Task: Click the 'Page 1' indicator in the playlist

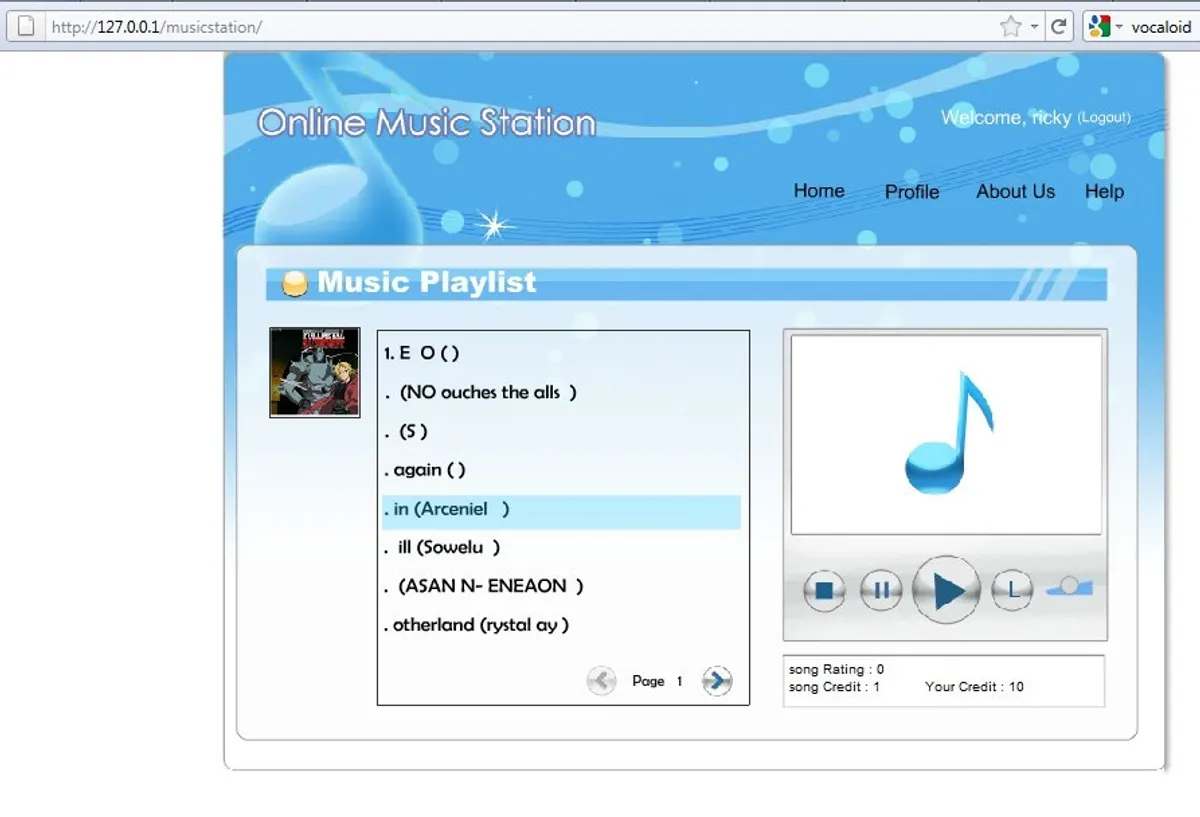Action: tap(658, 681)
